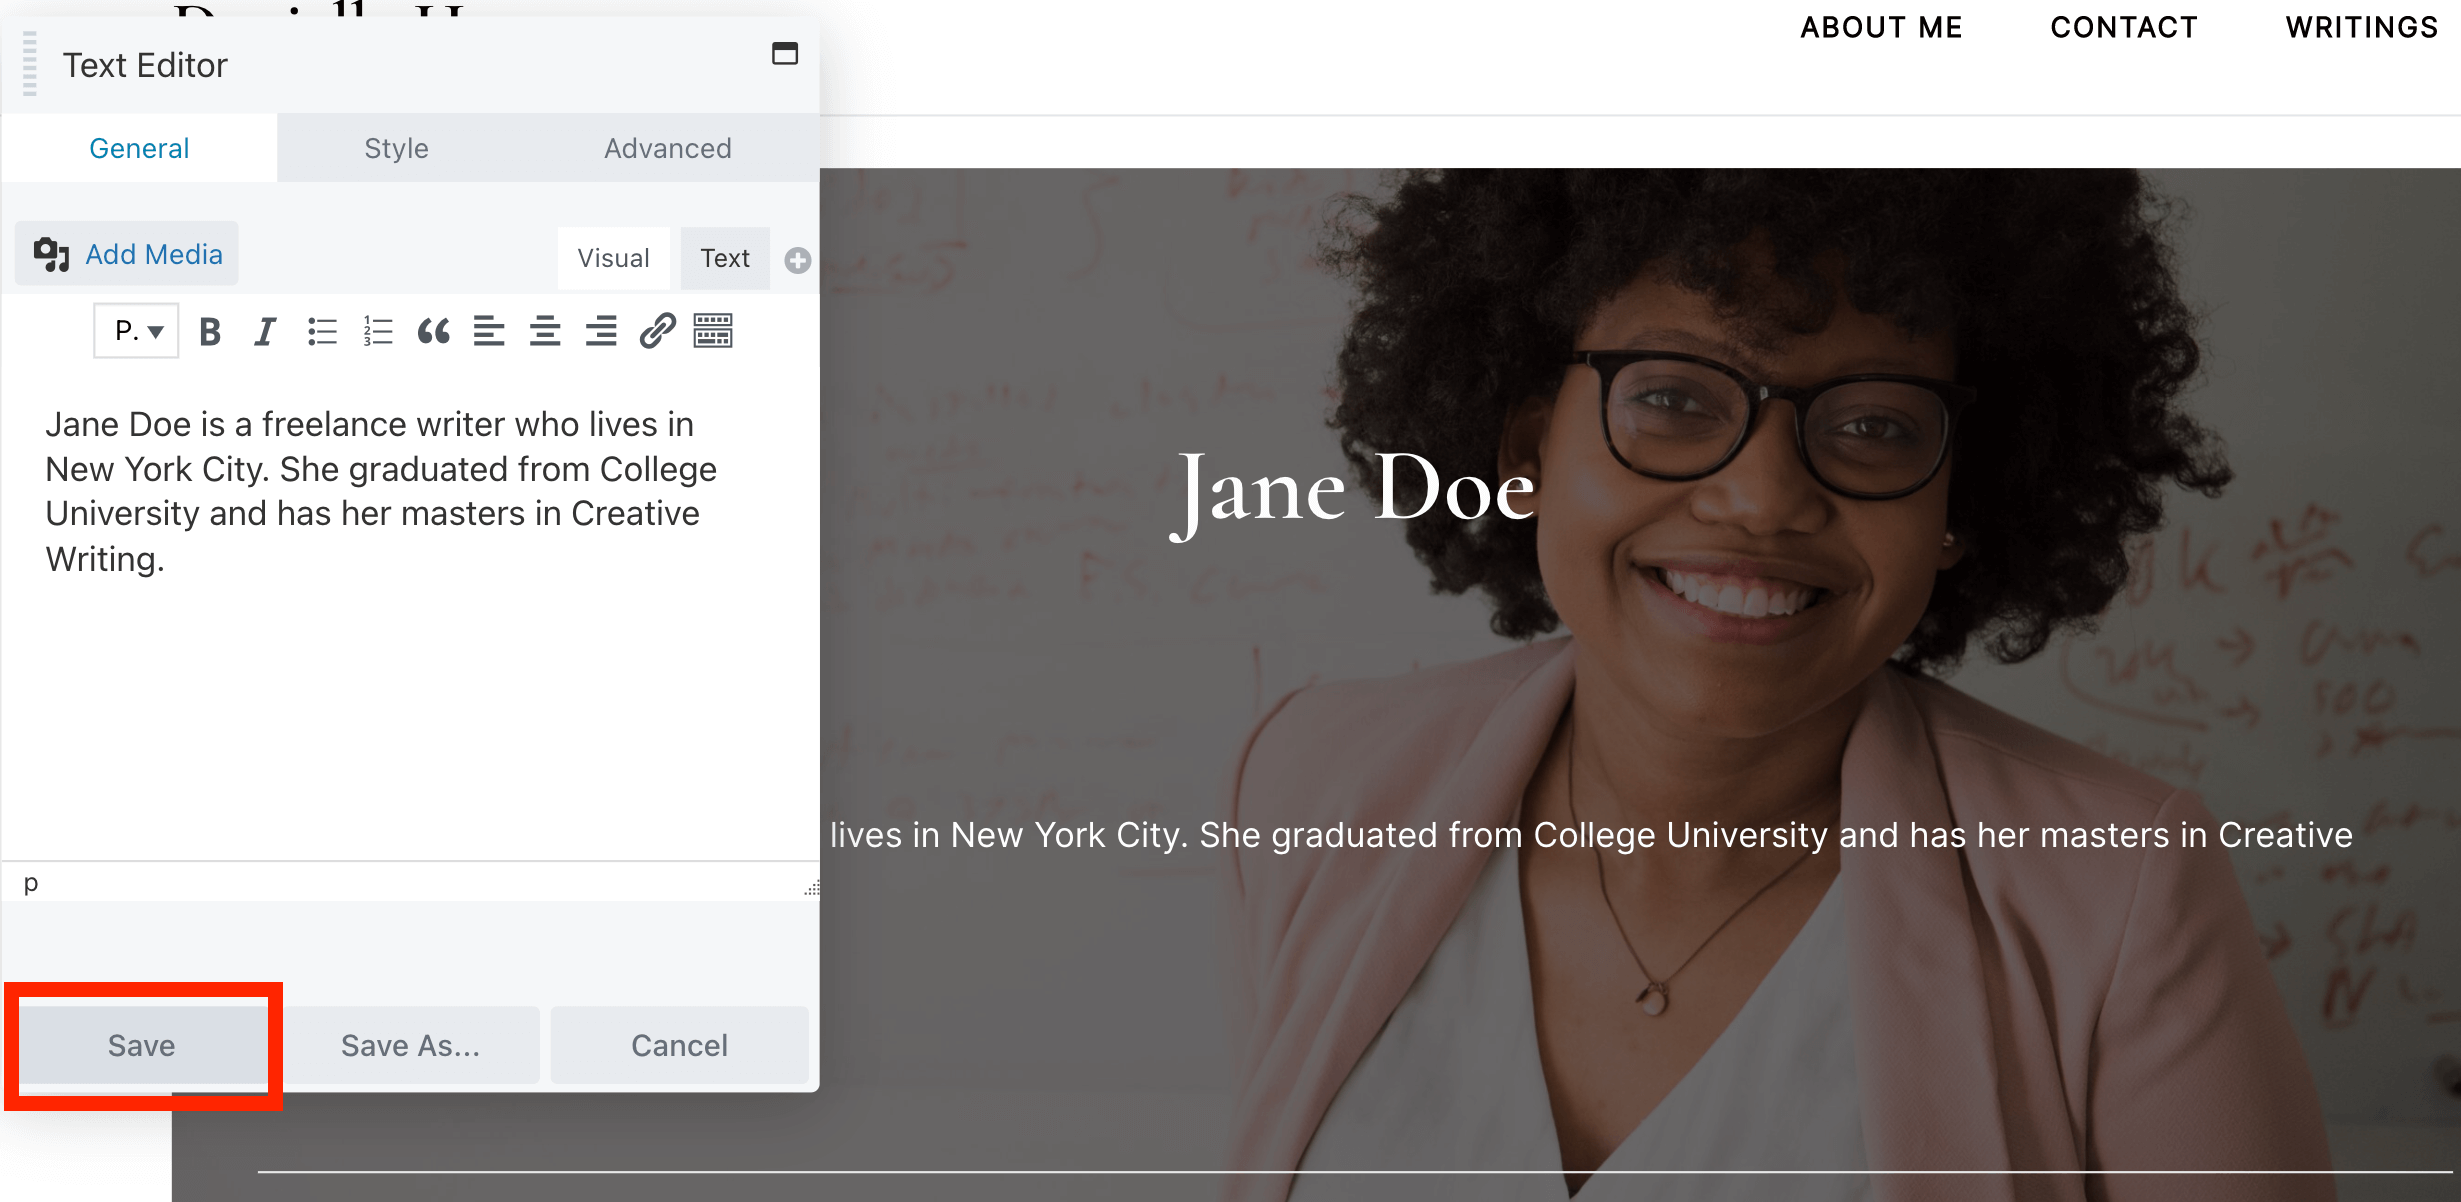Click the Unordered list icon
This screenshot has height=1202, width=2461.
coord(320,330)
